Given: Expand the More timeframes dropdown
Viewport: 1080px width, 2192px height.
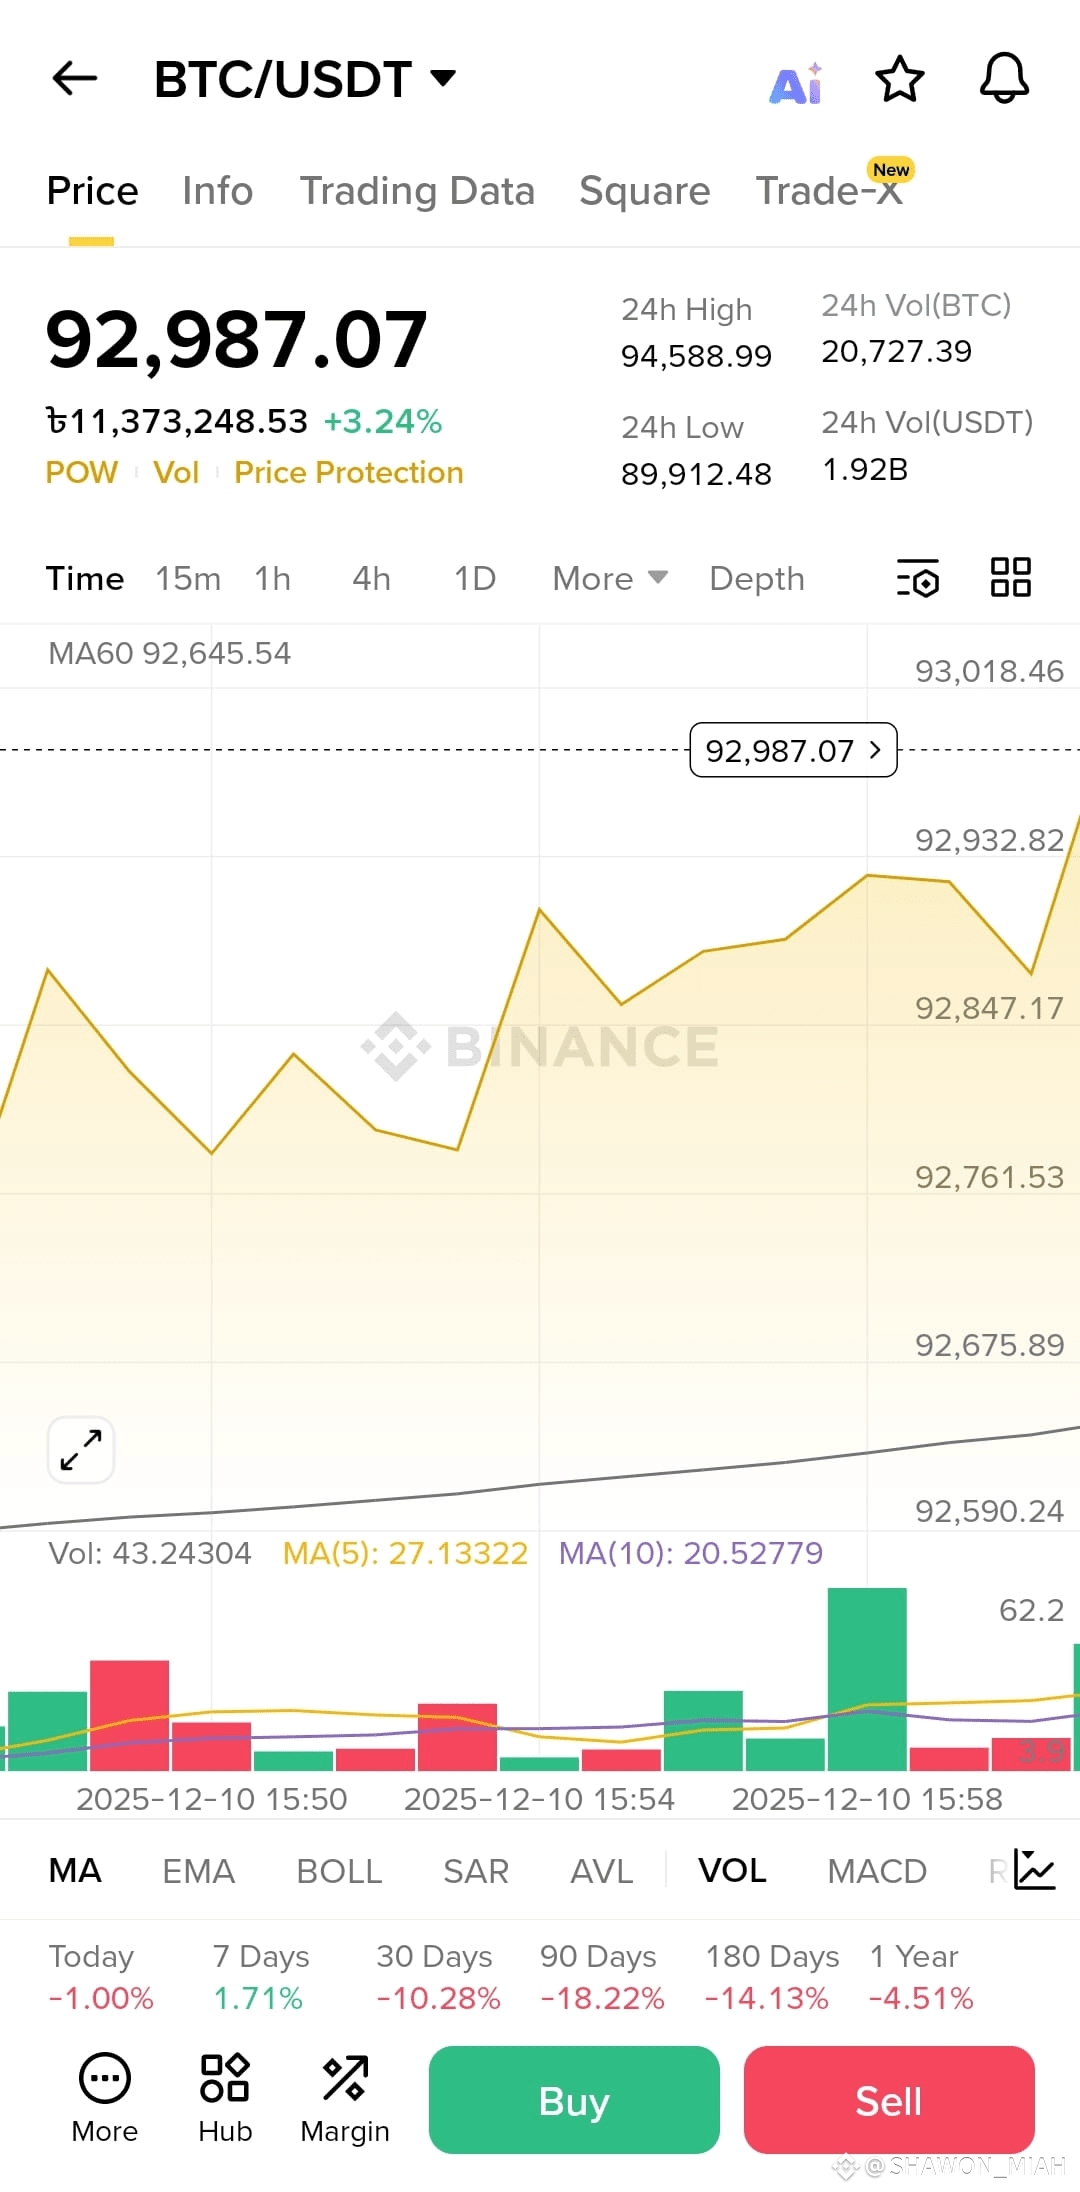Looking at the screenshot, I should point(610,578).
